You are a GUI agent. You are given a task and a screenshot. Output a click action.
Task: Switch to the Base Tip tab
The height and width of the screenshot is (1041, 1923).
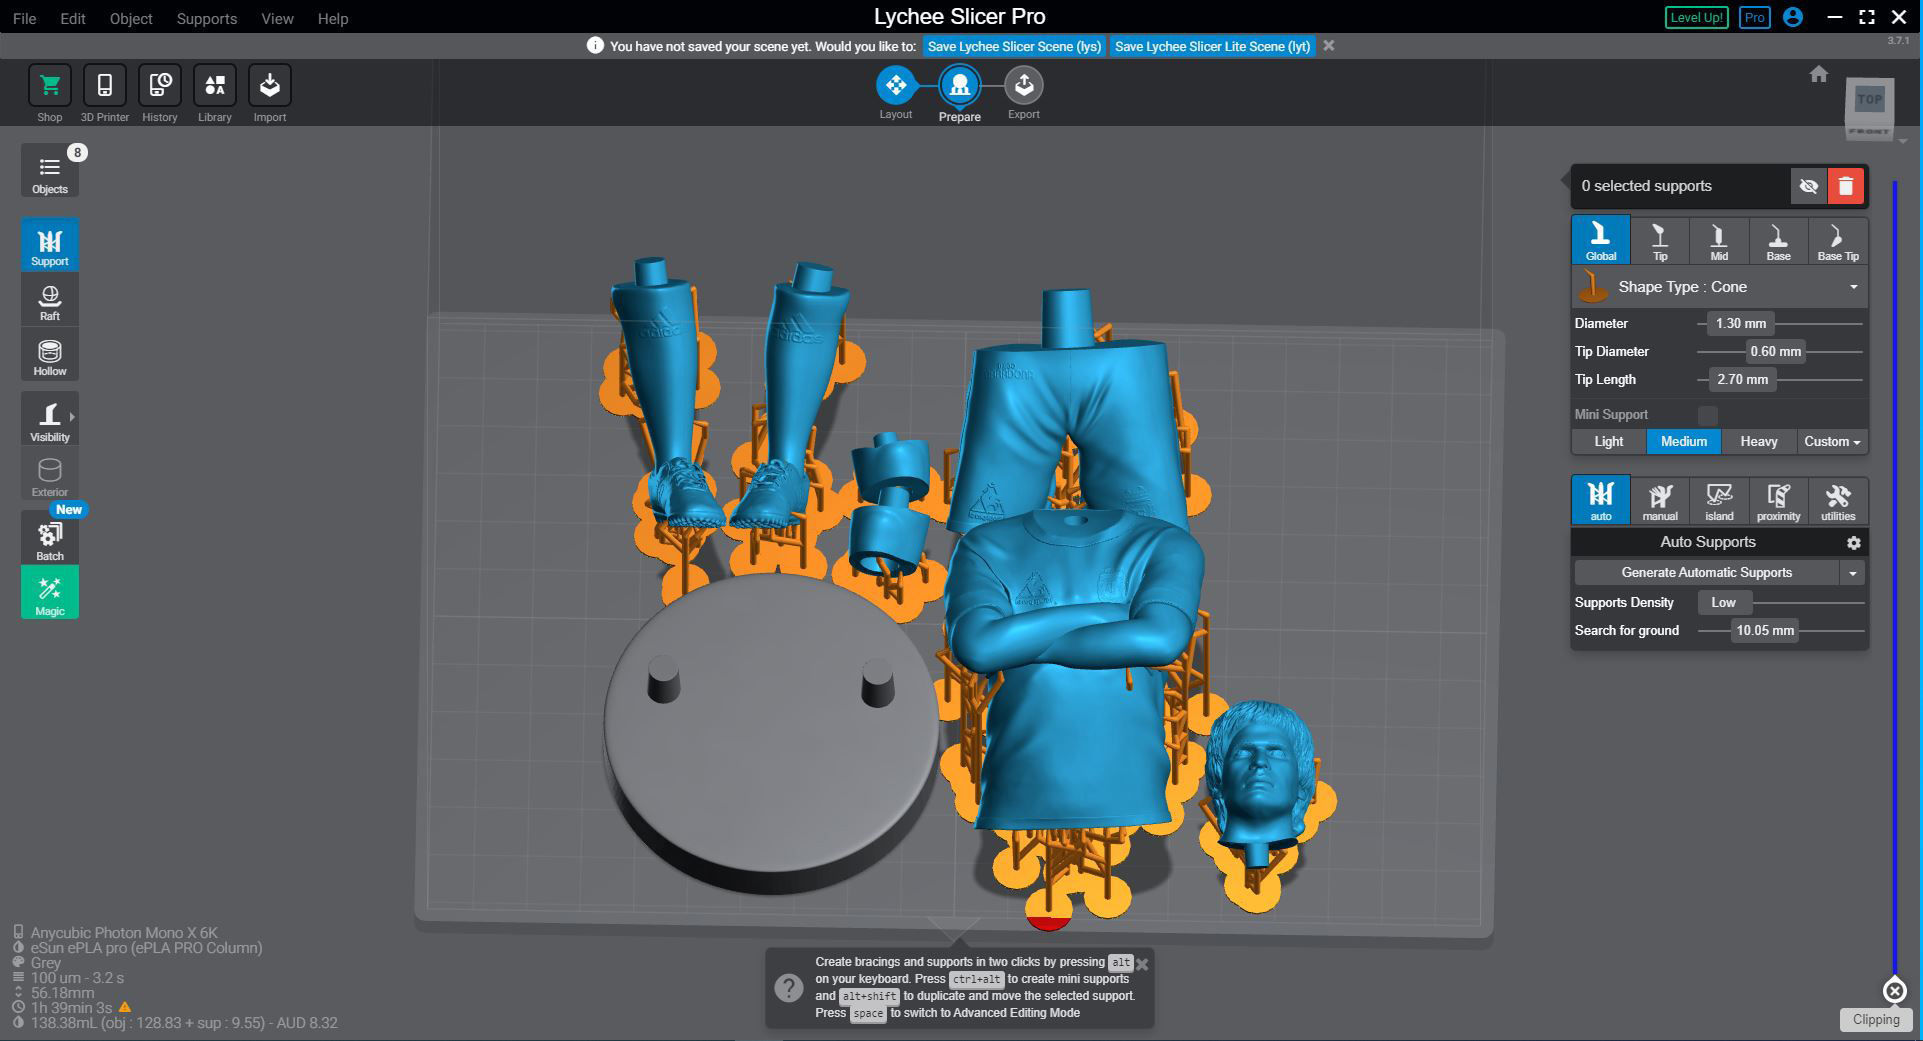point(1838,241)
